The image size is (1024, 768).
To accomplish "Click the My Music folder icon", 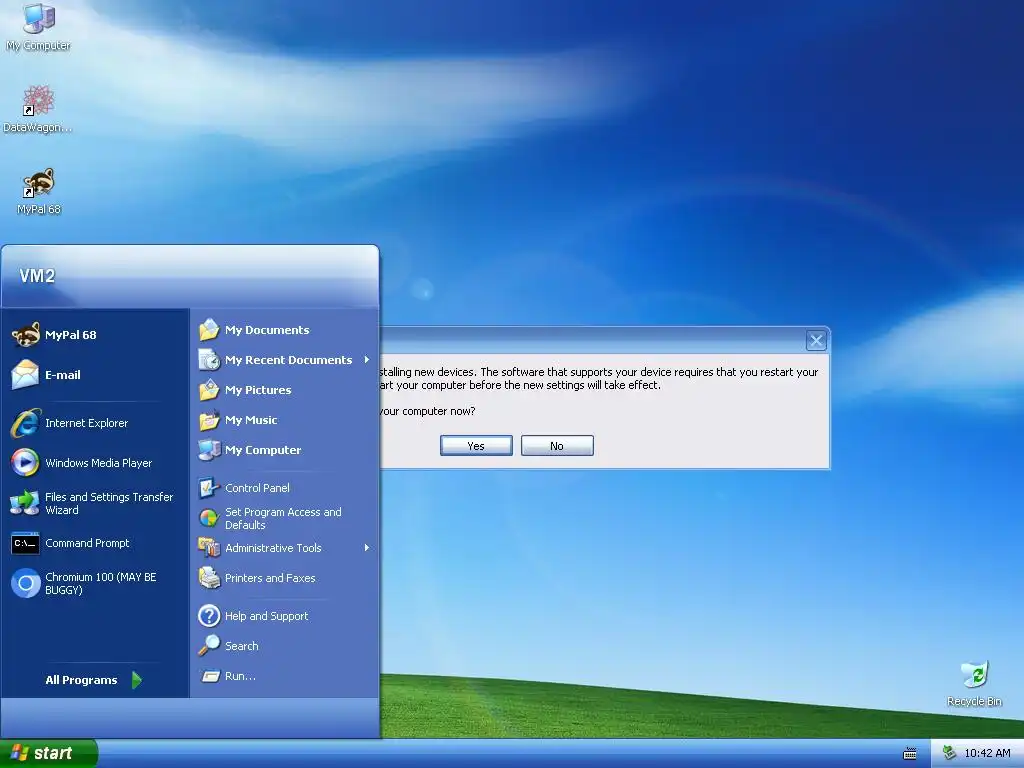I will 209,420.
